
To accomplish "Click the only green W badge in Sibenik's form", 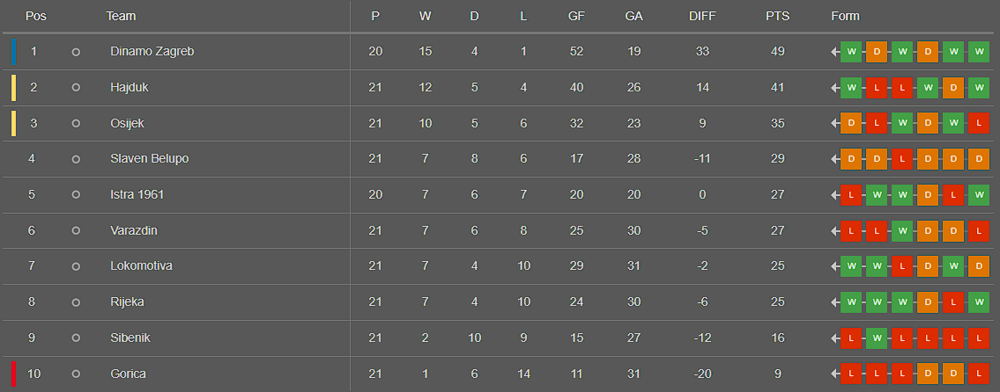I will click(876, 338).
